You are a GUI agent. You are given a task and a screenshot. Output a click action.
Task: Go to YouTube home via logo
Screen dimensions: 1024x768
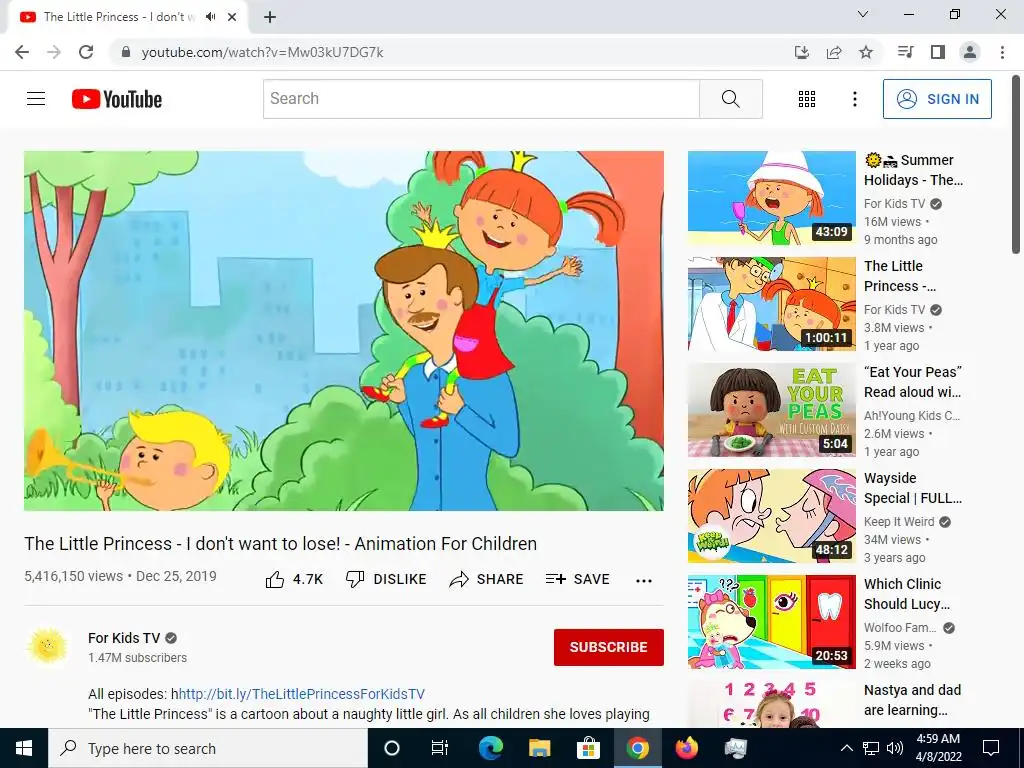tap(117, 99)
